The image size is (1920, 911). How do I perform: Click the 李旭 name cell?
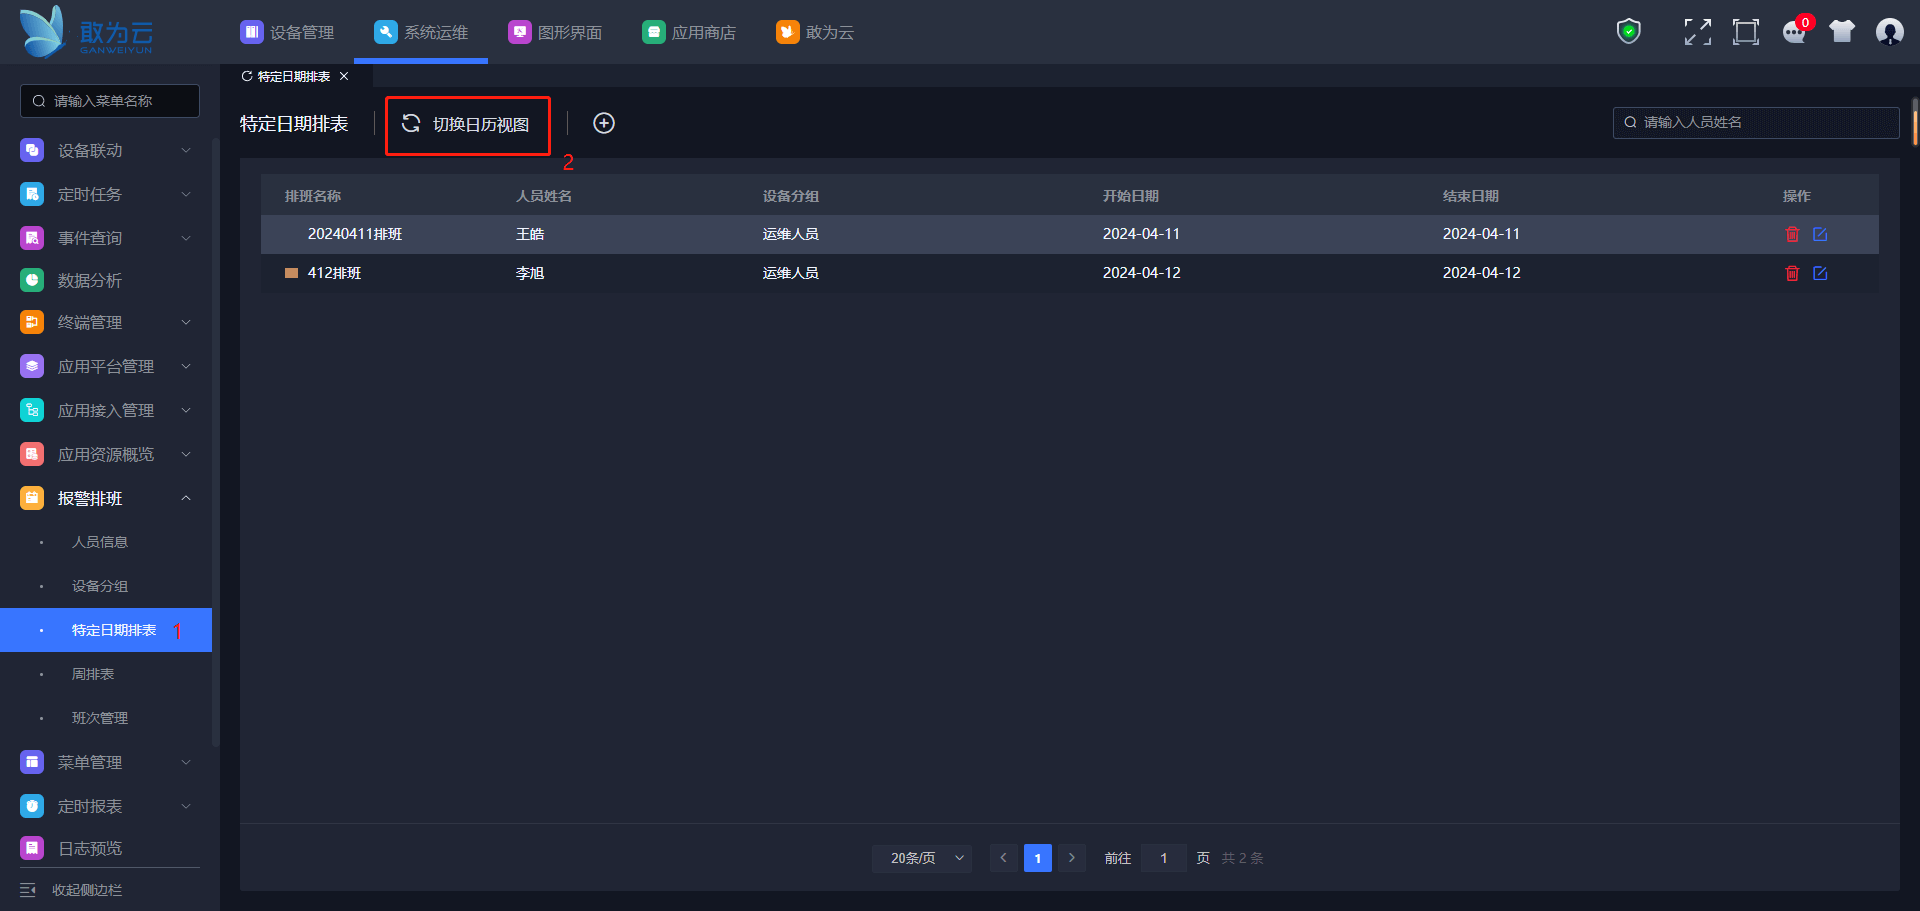(x=530, y=273)
